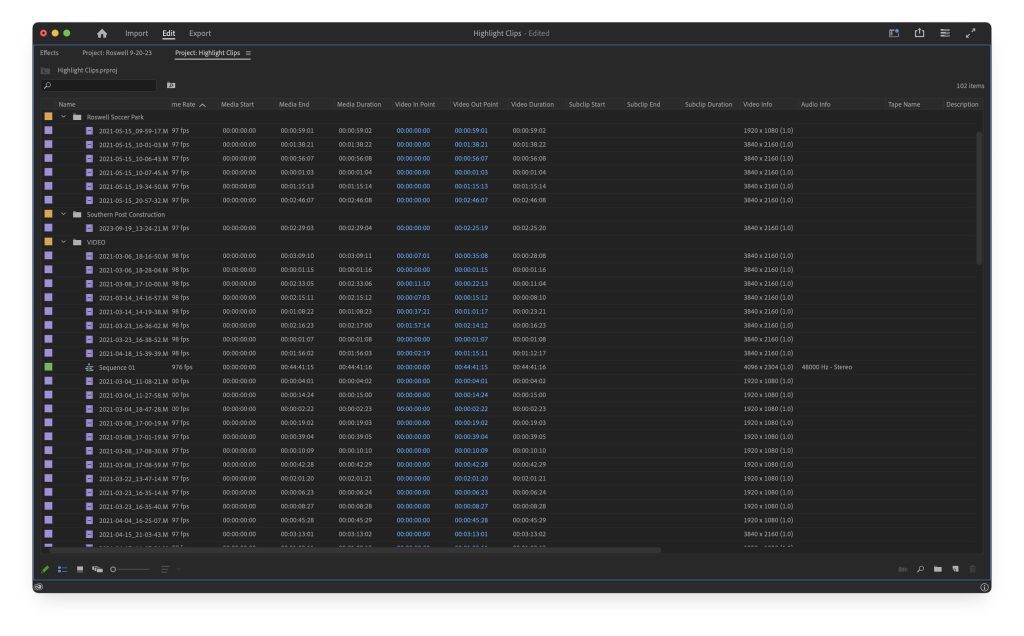This screenshot has height=636, width=1024.
Task: Select clip 2021-04-18_15-39-39
Action: pos(133,353)
